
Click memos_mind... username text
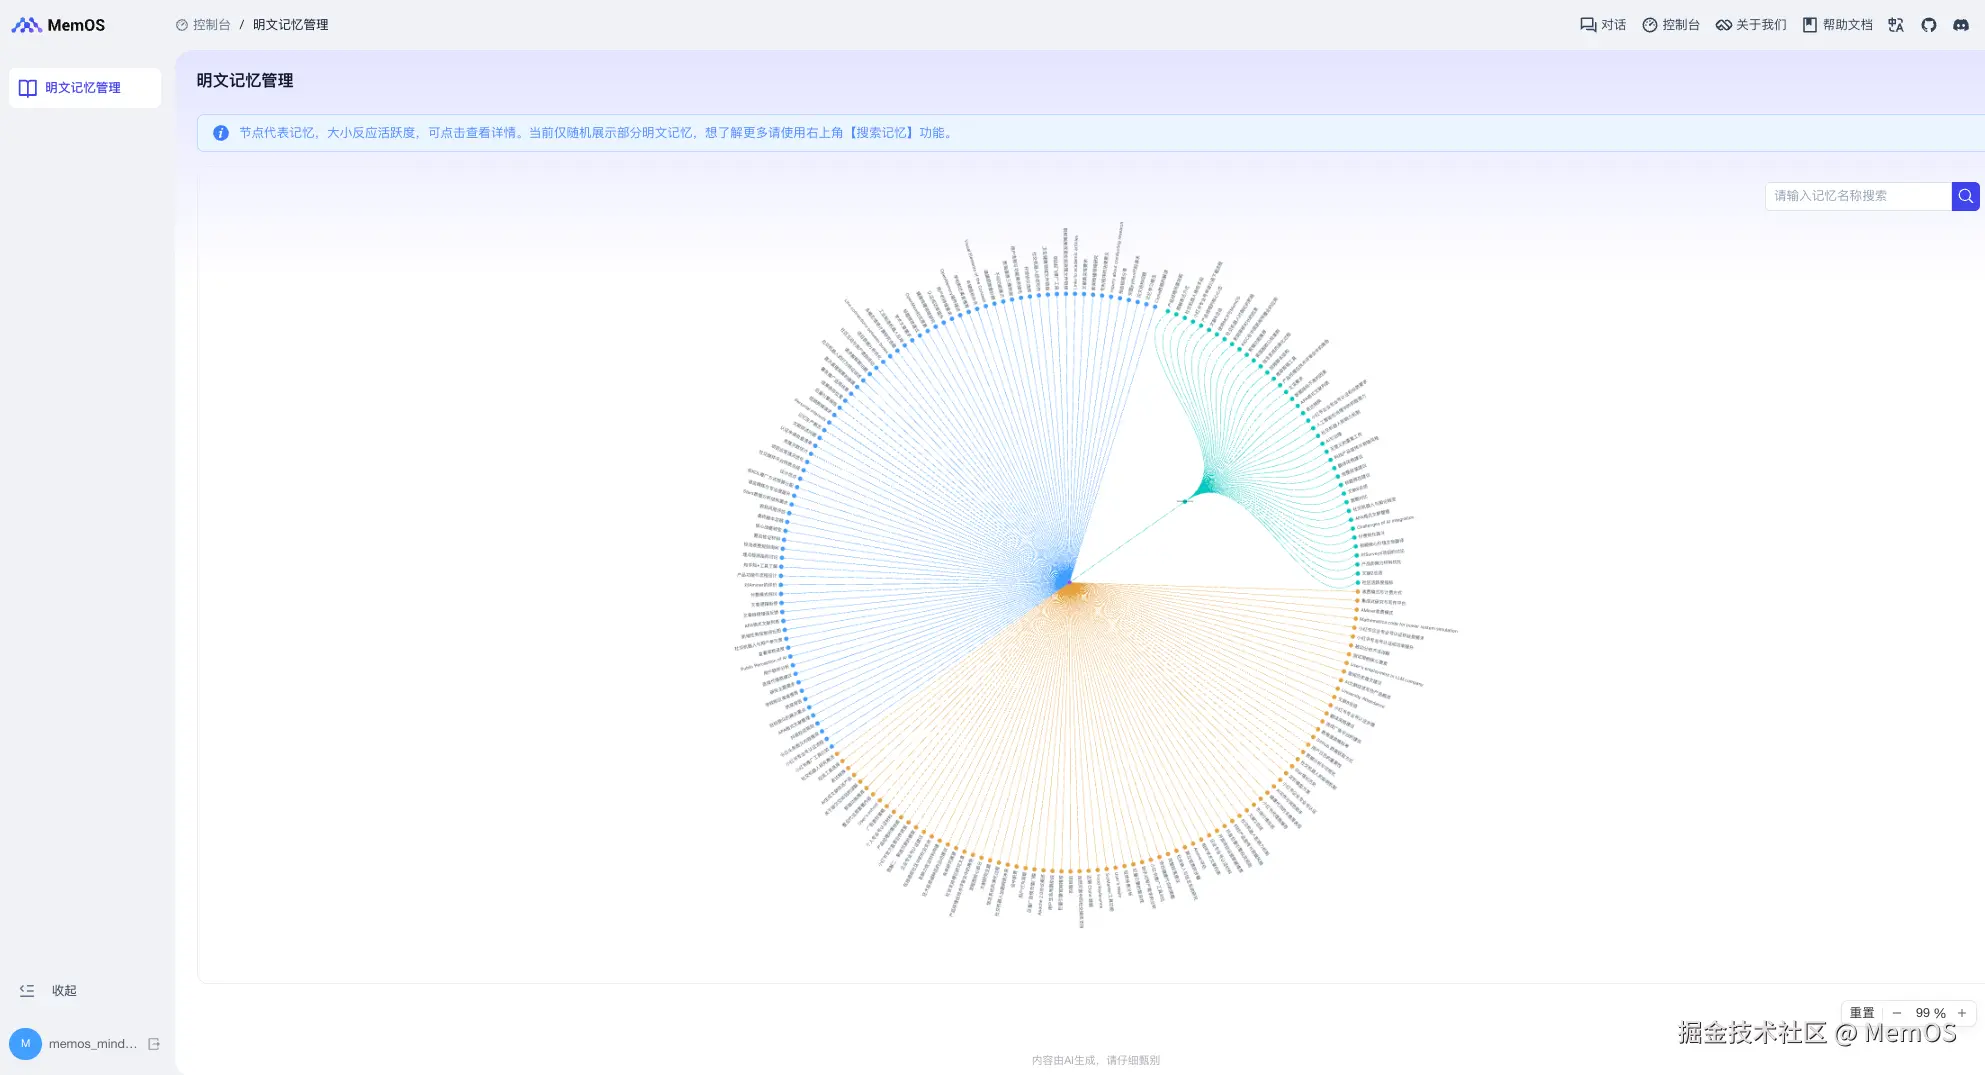coord(93,1044)
